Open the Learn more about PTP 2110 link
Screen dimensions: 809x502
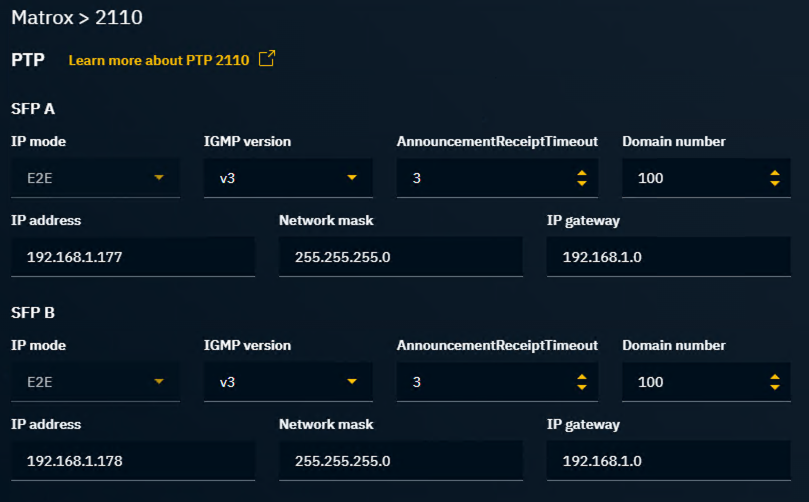coord(159,60)
